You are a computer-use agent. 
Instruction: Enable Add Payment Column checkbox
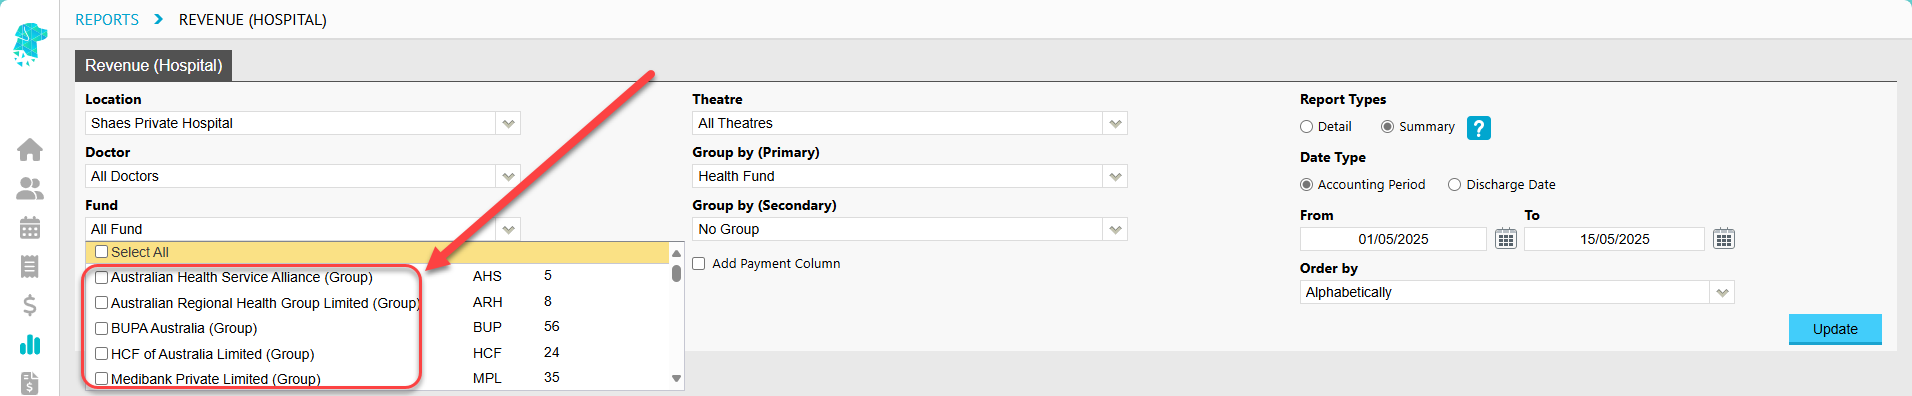click(x=699, y=264)
